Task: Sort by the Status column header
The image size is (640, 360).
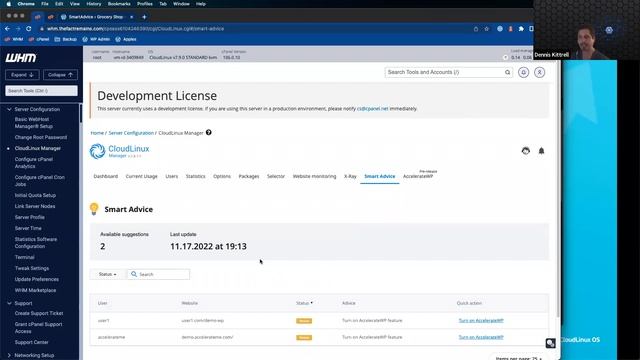Action: point(304,303)
